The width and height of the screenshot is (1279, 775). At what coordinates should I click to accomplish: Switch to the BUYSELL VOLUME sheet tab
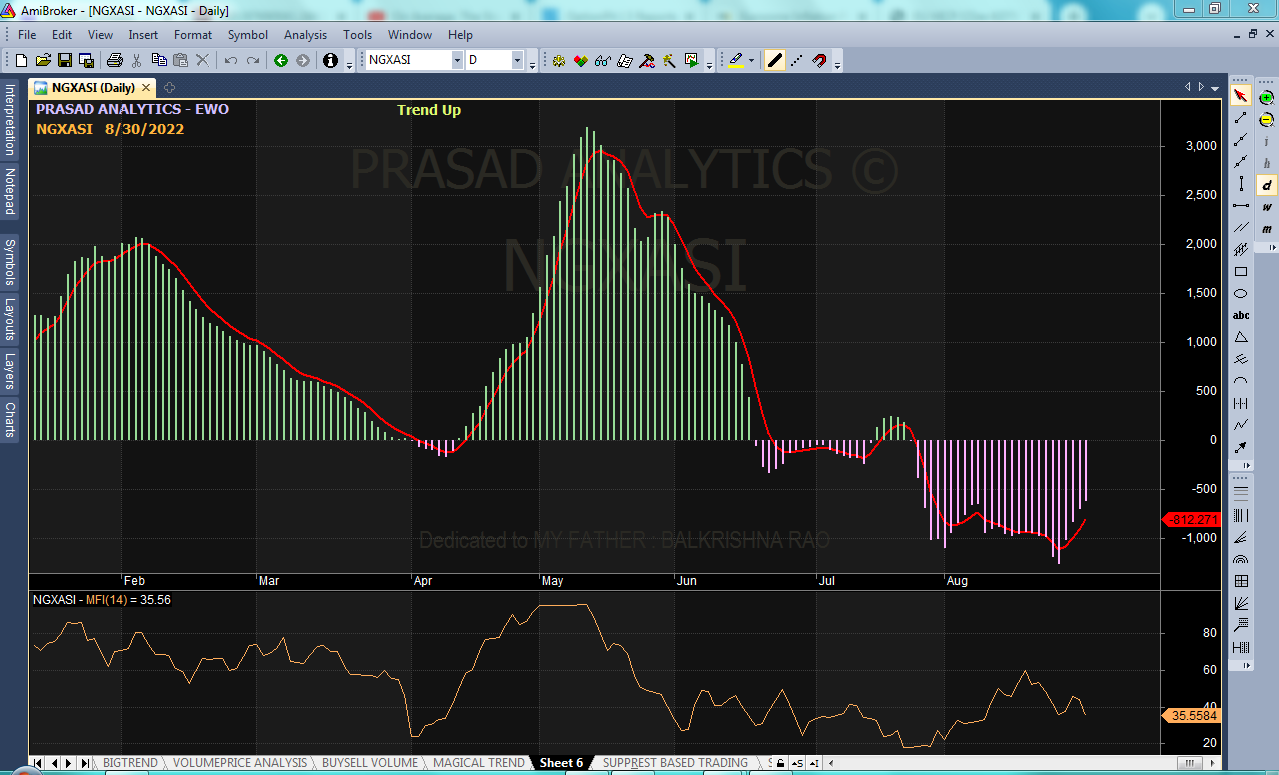pyautogui.click(x=370, y=763)
